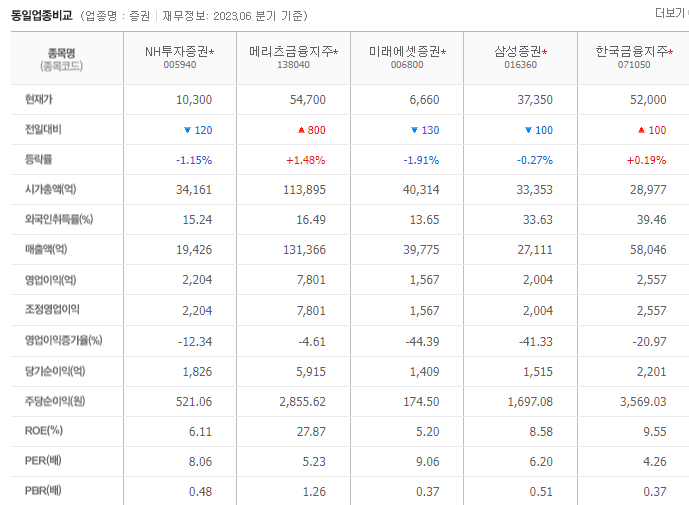Click the 등락률 row label
This screenshot has width=689, height=505.
tap(38, 159)
